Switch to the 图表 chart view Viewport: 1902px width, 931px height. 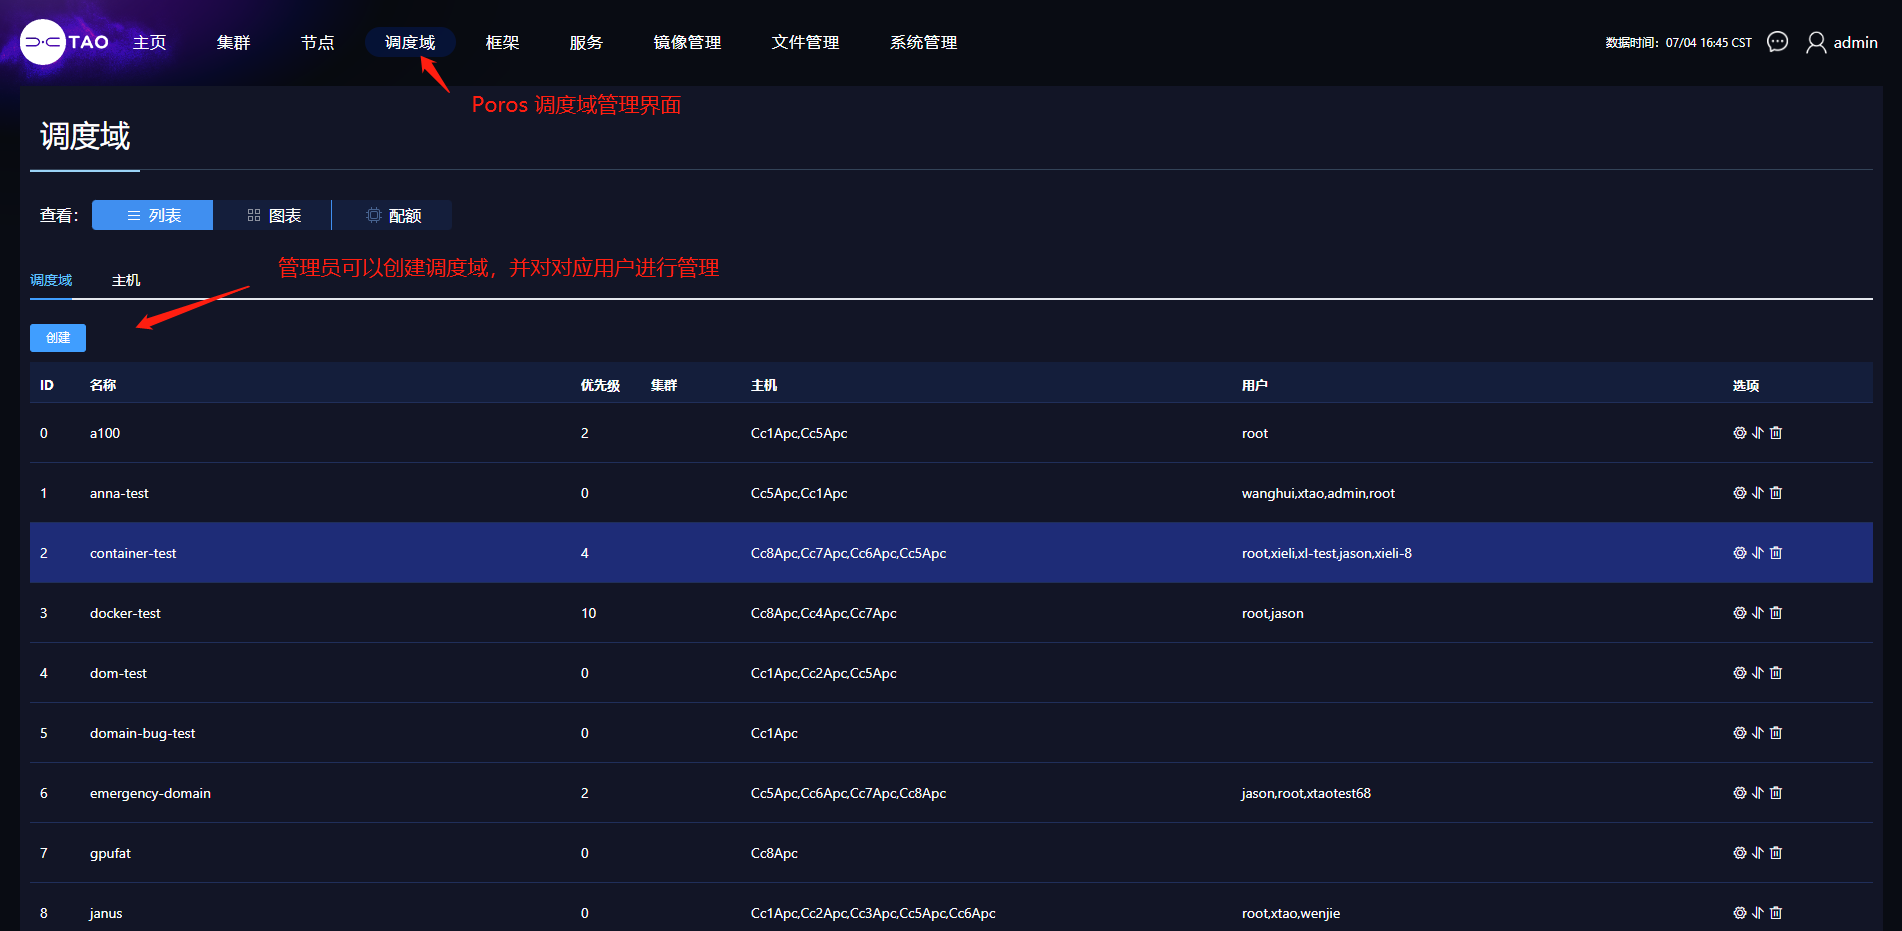273,215
